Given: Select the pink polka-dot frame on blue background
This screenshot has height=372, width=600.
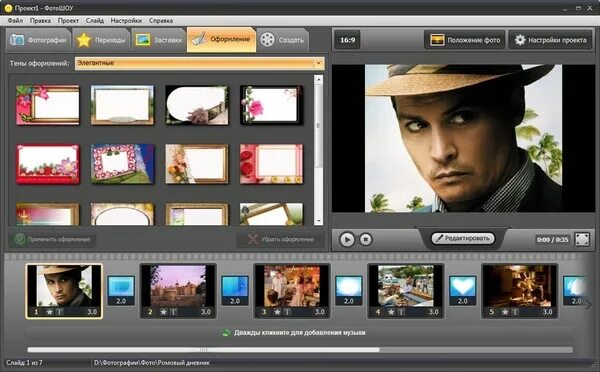Looking at the screenshot, I should pos(122,164).
